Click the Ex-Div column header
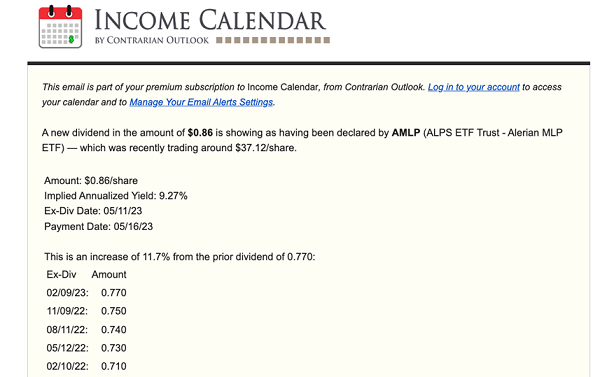600x377 pixels. click(x=61, y=274)
